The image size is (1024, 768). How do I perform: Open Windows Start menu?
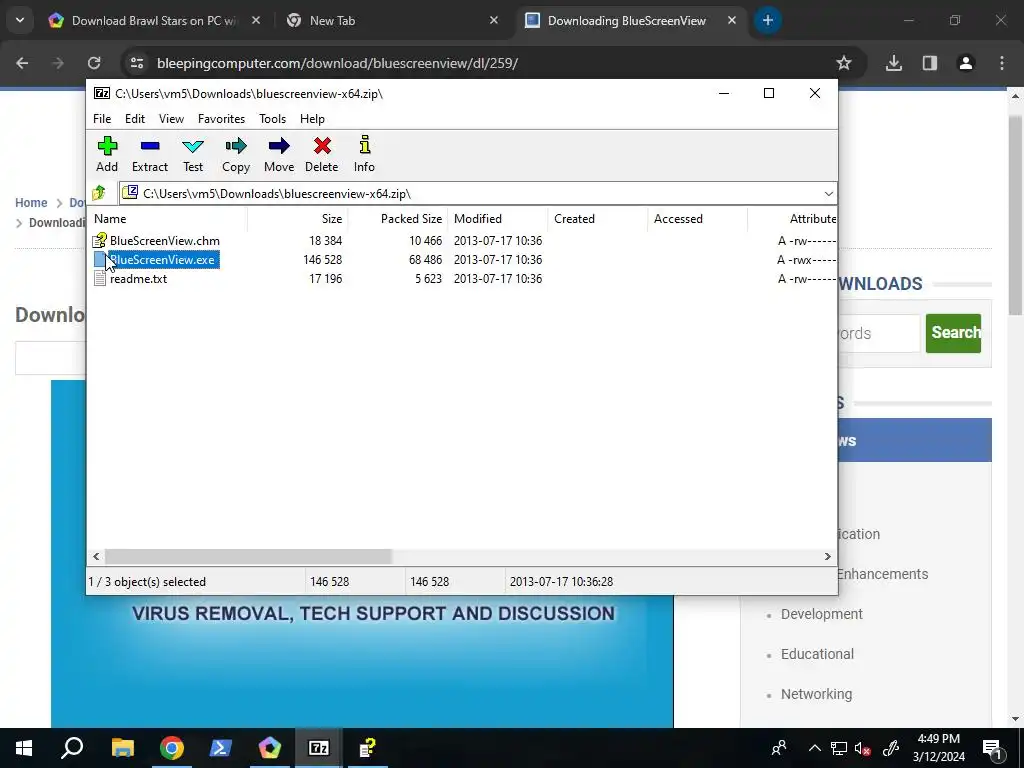pyautogui.click(x=24, y=748)
